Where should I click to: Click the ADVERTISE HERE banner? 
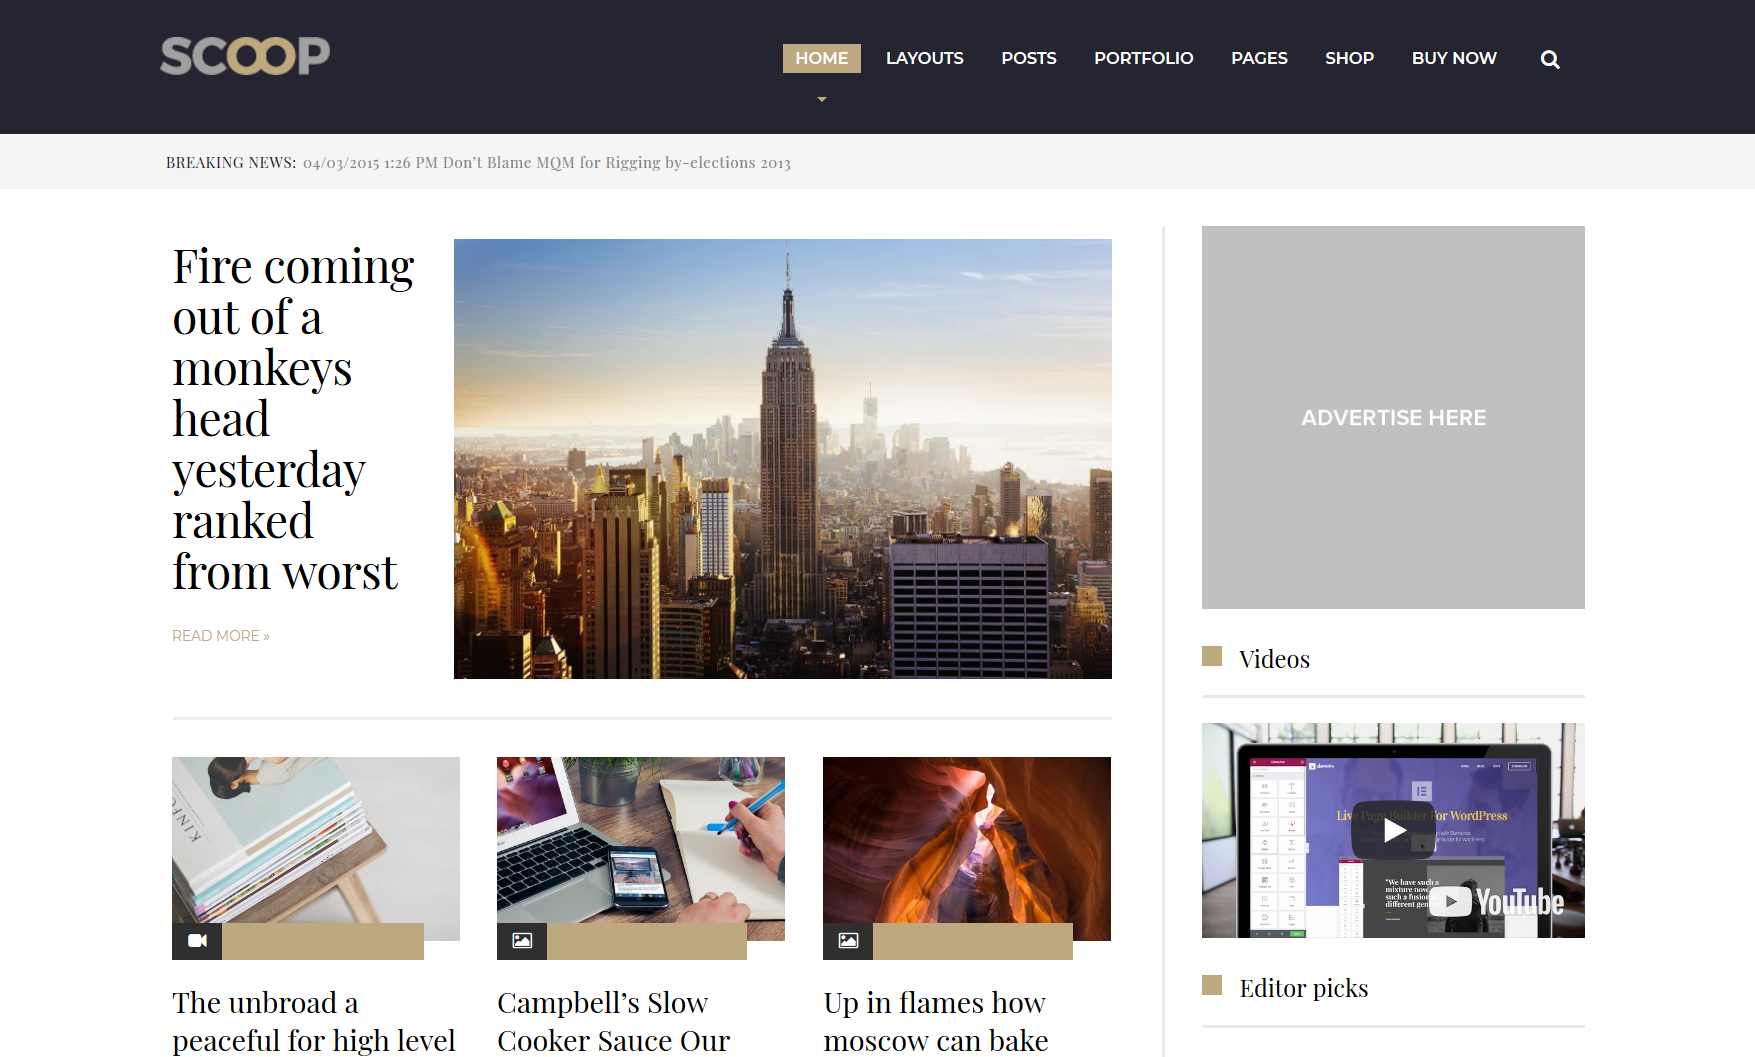[x=1392, y=417]
